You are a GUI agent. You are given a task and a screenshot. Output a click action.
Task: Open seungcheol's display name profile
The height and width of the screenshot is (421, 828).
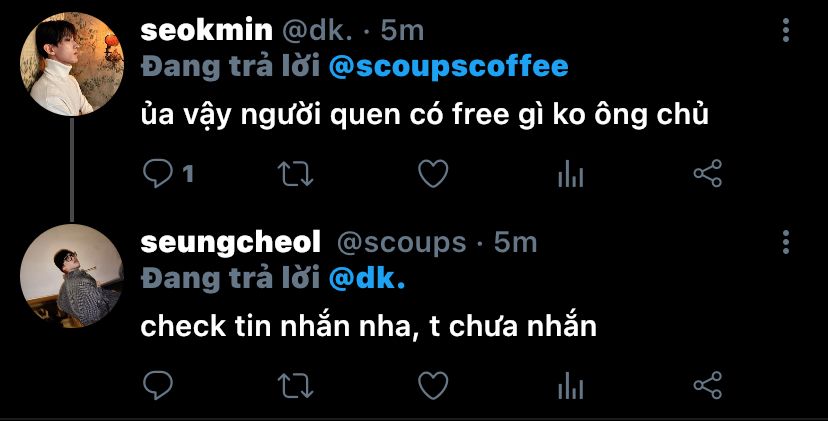[x=231, y=244]
